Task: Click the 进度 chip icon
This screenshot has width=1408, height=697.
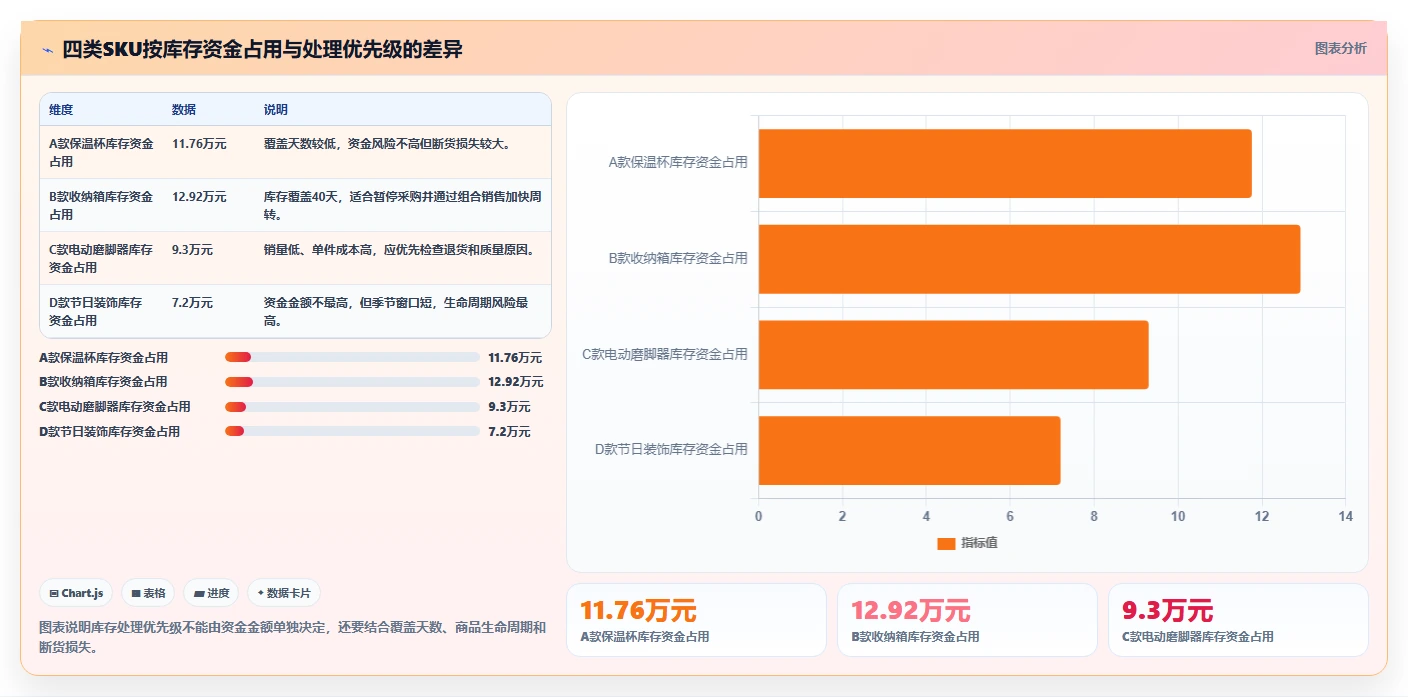Action: click(199, 593)
